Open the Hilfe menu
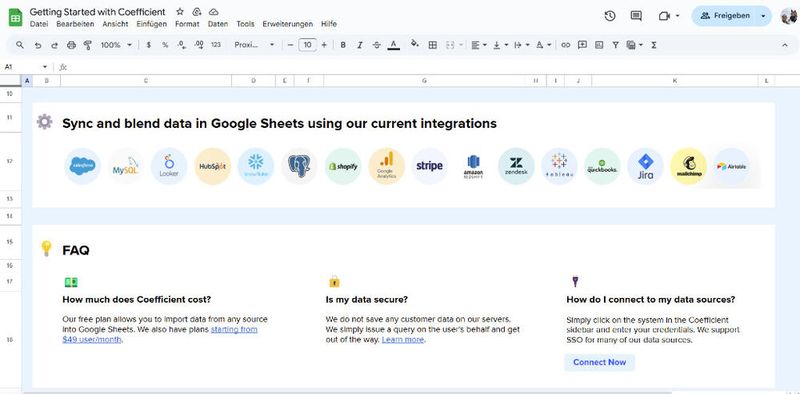Screen dimensions: 800x394 click(x=329, y=24)
